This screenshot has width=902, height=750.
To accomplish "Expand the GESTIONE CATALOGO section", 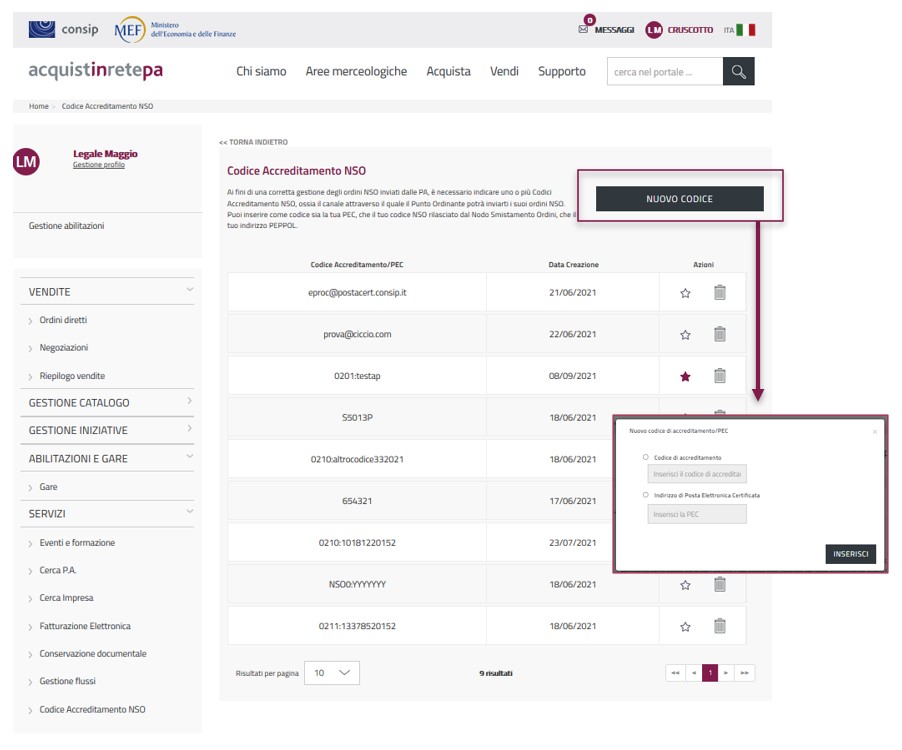I will tap(189, 402).
